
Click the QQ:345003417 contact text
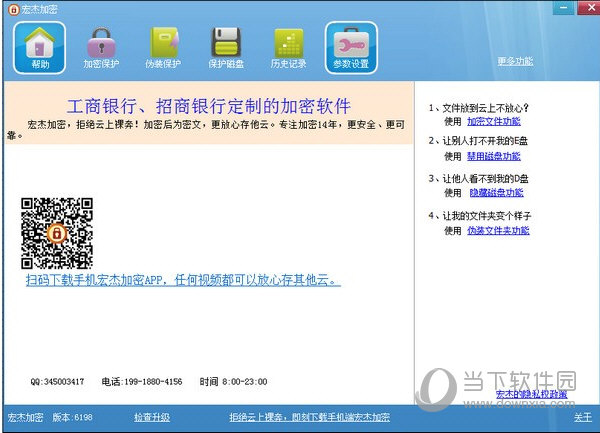57,381
